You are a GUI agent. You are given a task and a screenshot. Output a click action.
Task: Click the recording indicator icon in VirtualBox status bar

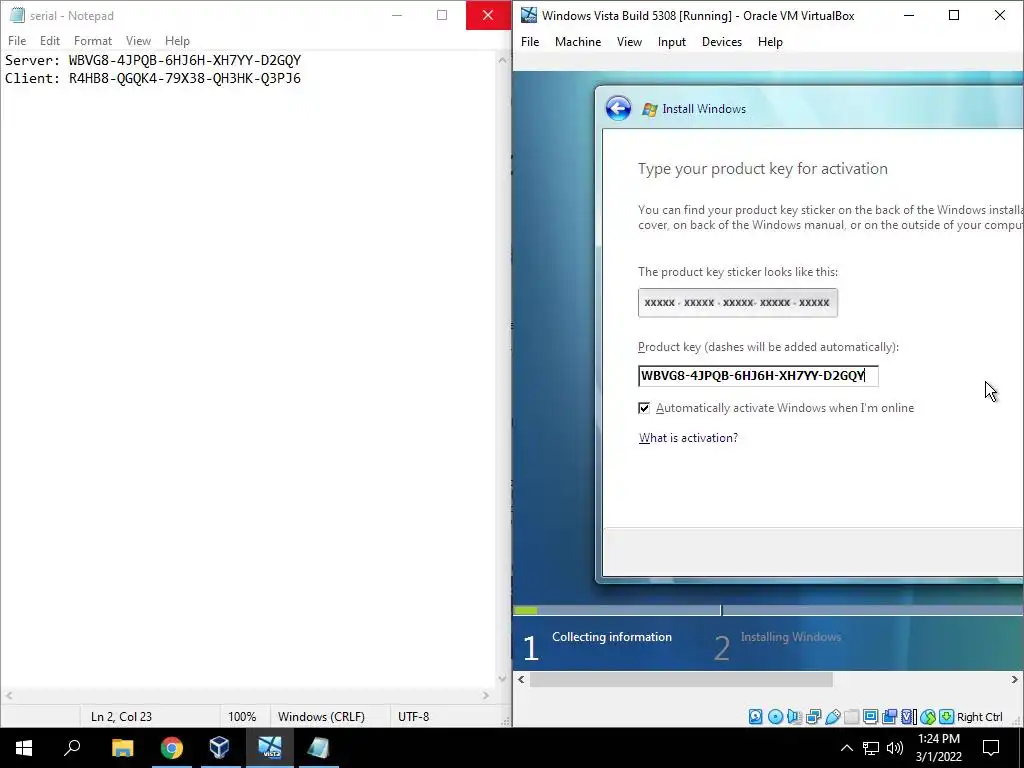tap(889, 716)
